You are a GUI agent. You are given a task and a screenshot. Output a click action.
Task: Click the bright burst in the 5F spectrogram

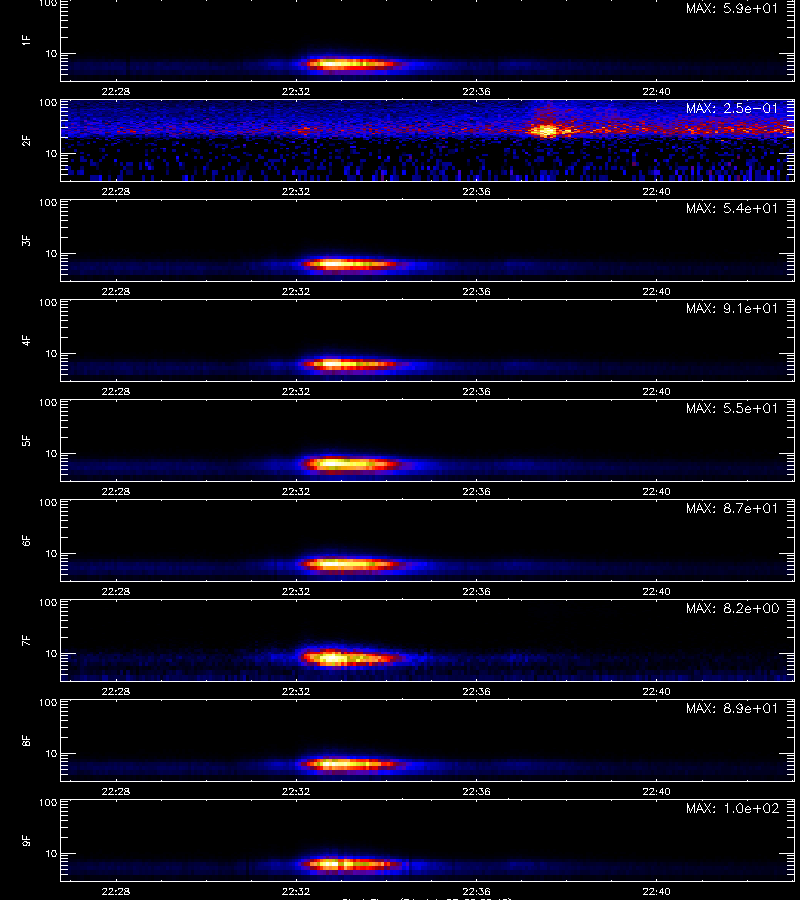[x=350, y=464]
